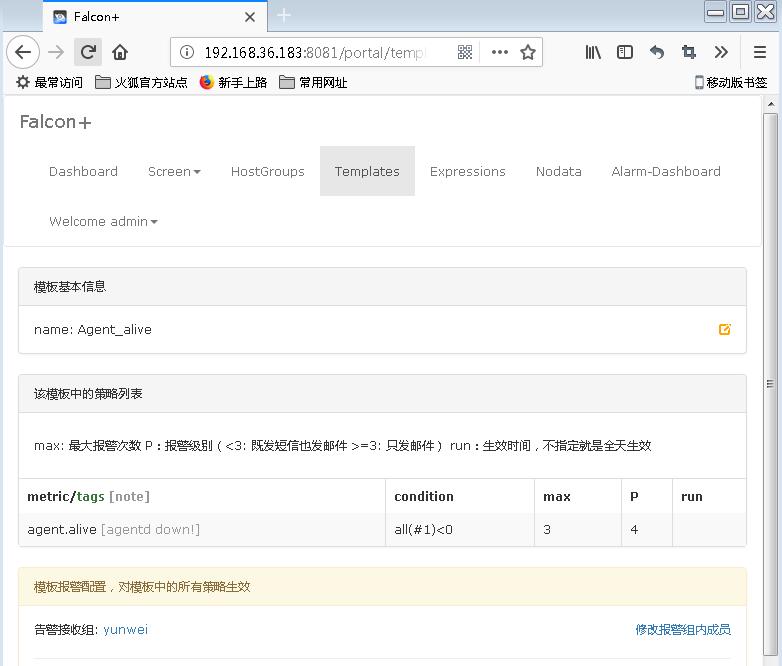Screen dimensions: 782x666
Task: Reload the page with refresh button
Action: pos(88,52)
